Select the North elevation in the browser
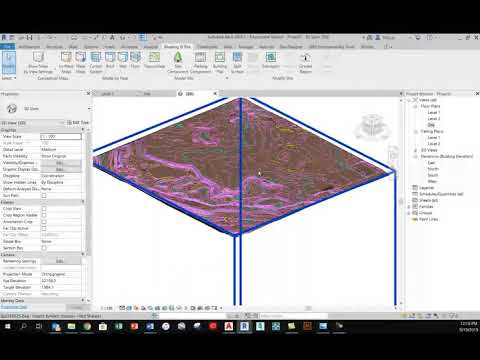The height and width of the screenshot is (360, 480). [433, 169]
